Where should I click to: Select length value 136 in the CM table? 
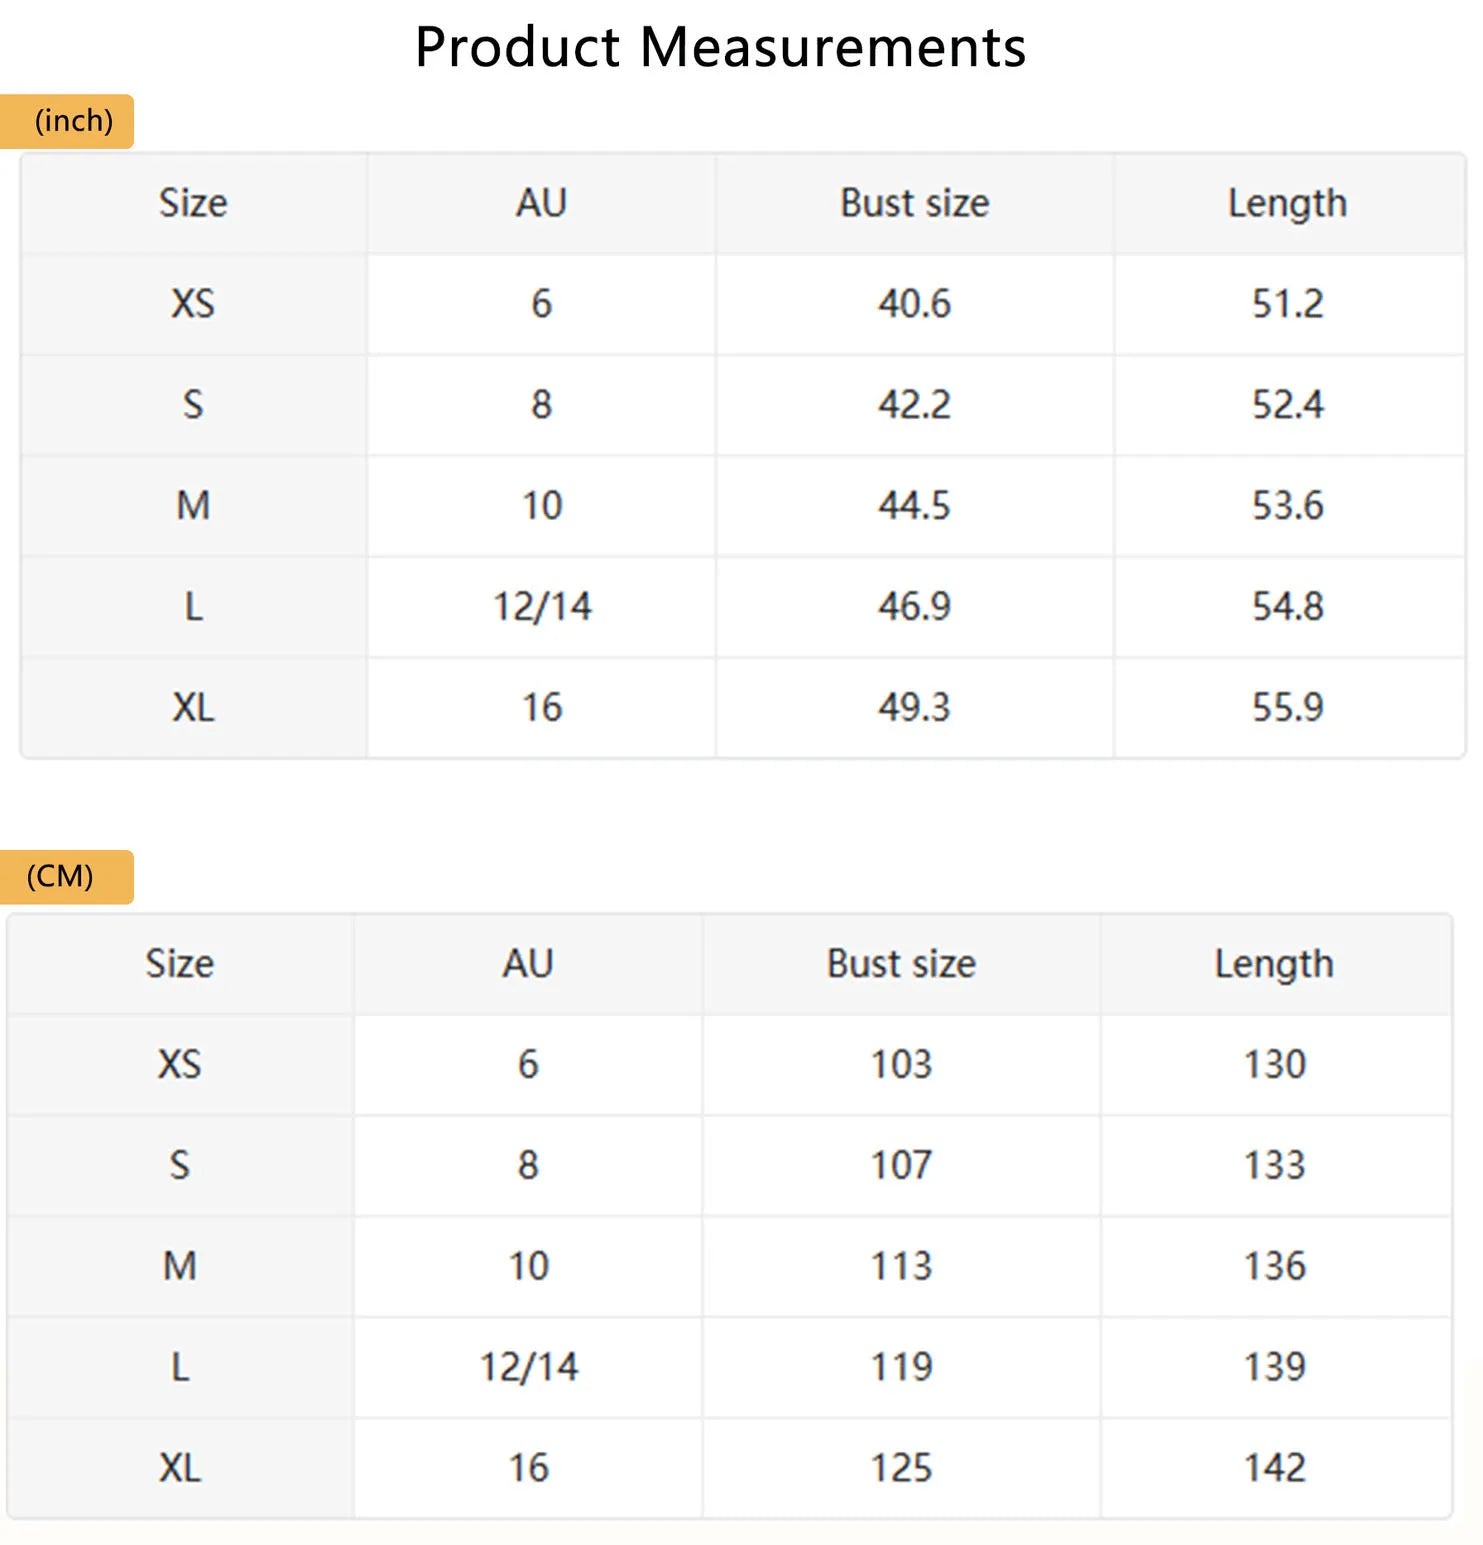coord(1274,1266)
